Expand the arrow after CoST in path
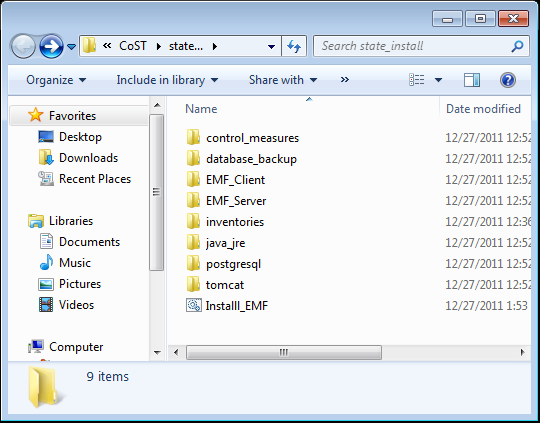540x423 pixels. [x=159, y=46]
